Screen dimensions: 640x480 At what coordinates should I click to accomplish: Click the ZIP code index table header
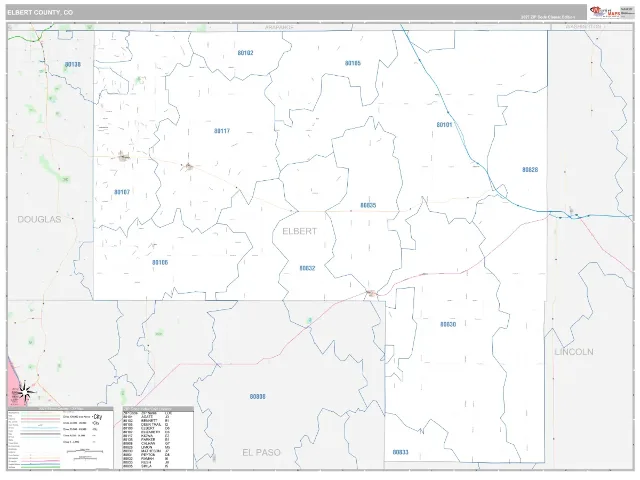(158, 409)
